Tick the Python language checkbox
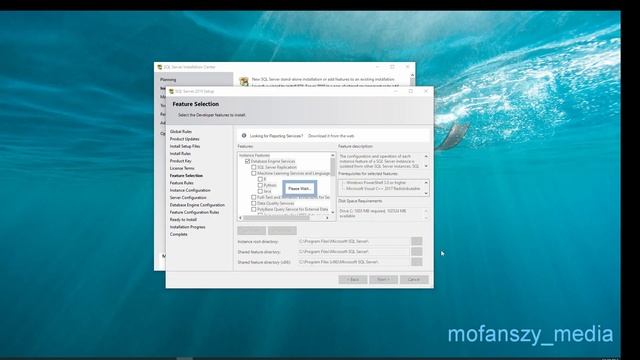This screenshot has height=360, width=640. [x=260, y=185]
